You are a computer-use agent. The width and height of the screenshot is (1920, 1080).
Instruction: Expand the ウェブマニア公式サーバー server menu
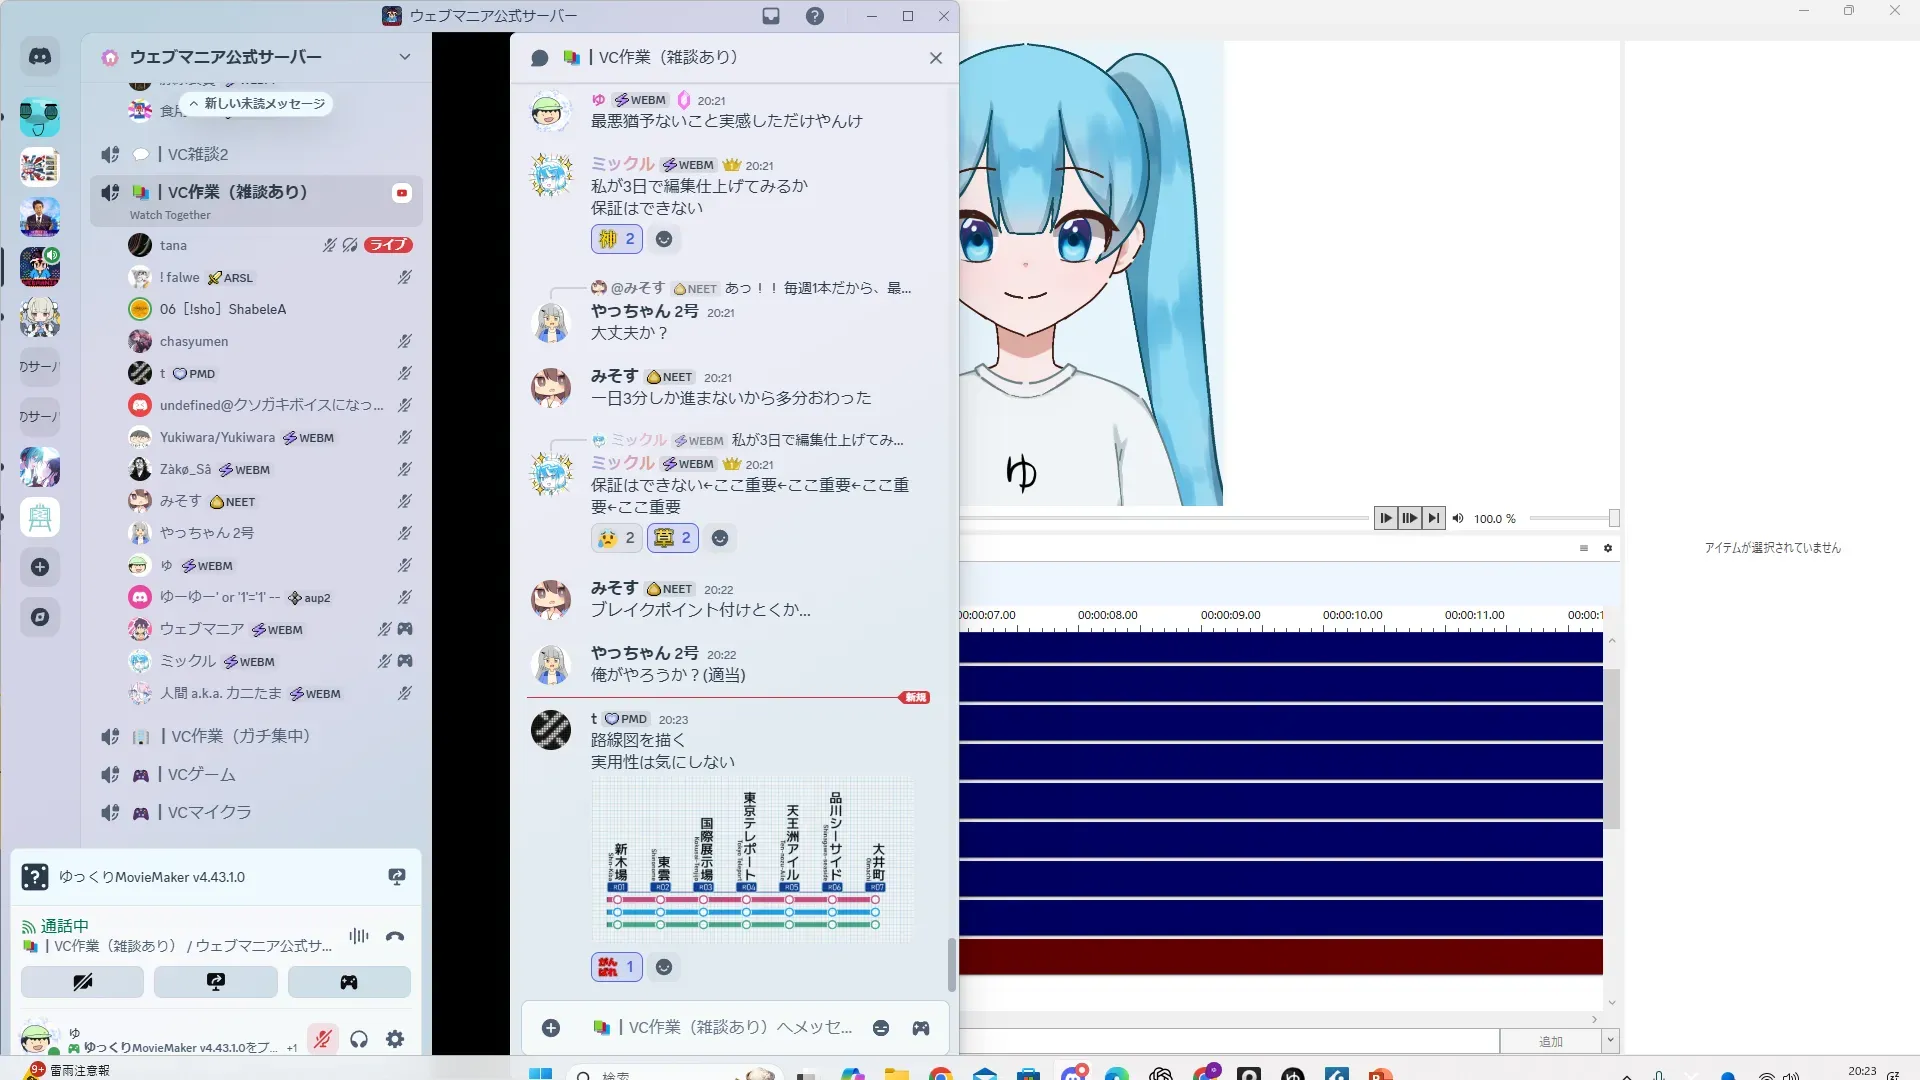pos(404,57)
